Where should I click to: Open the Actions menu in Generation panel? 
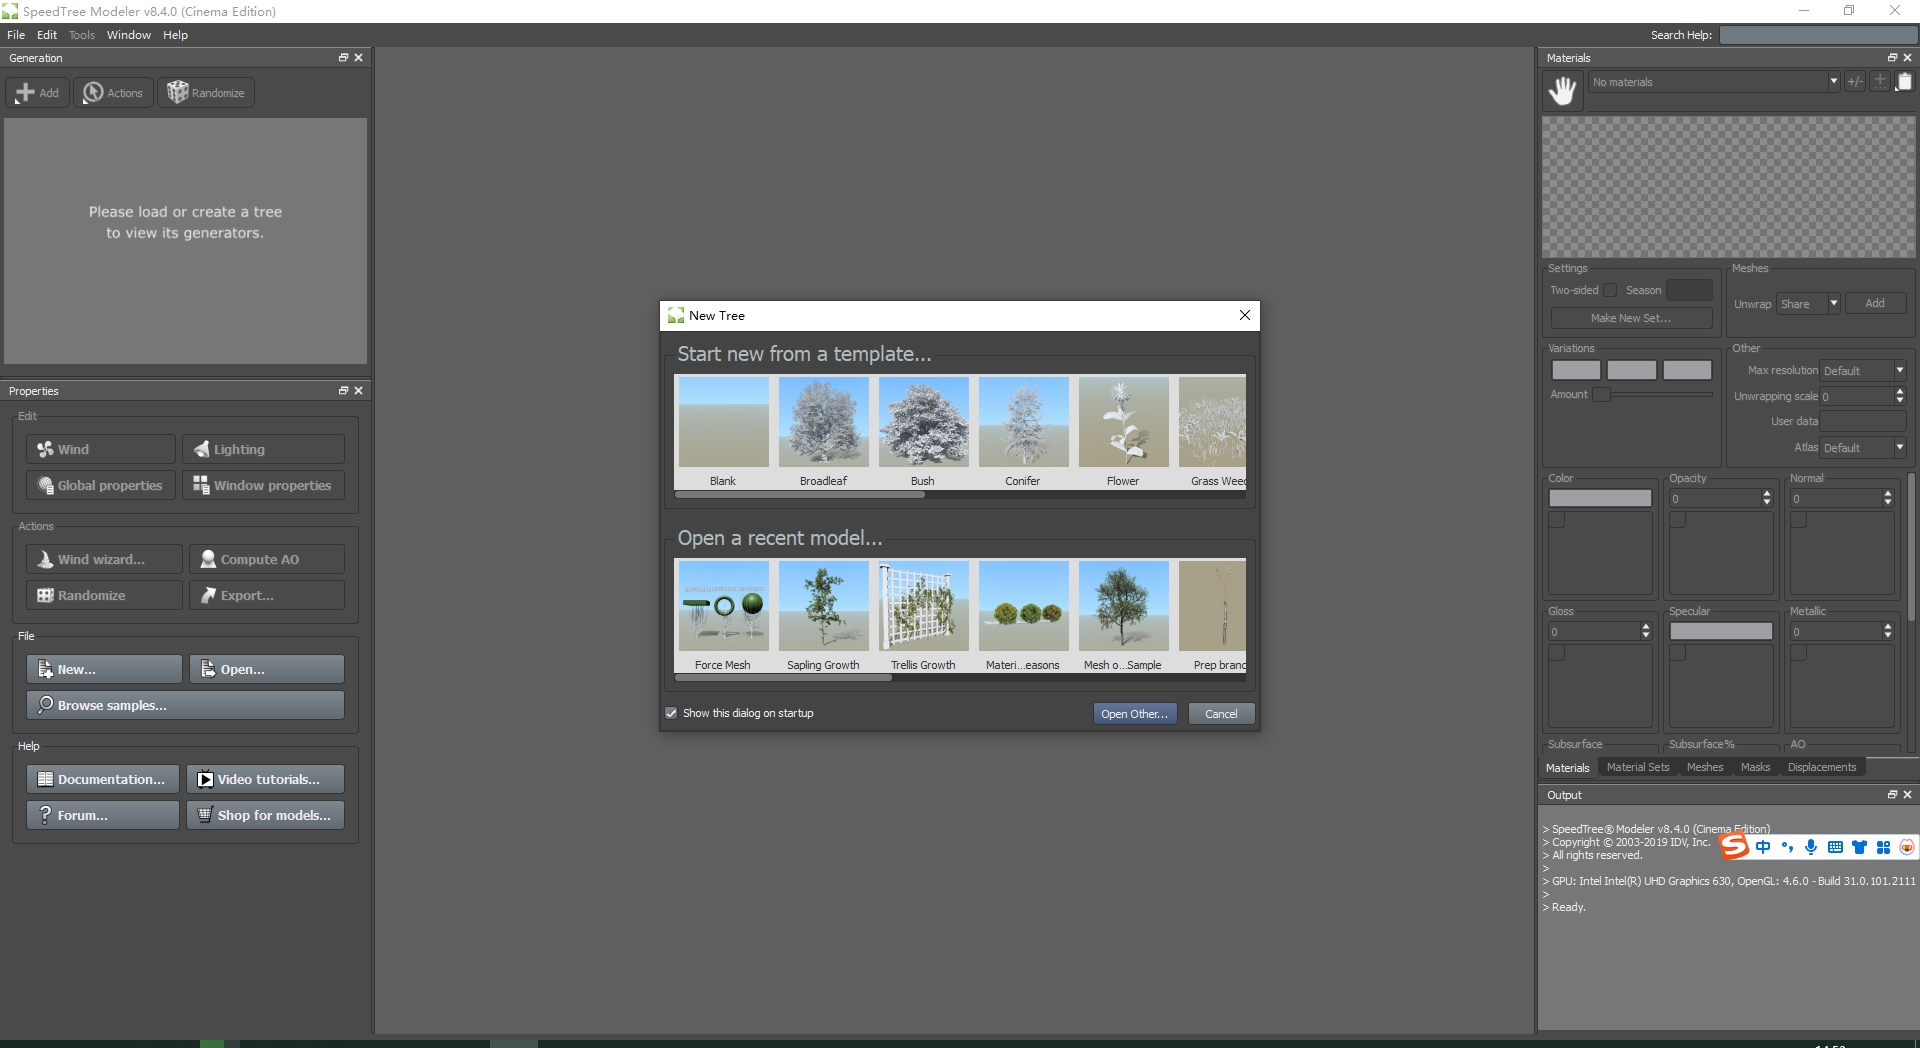pyautogui.click(x=113, y=93)
